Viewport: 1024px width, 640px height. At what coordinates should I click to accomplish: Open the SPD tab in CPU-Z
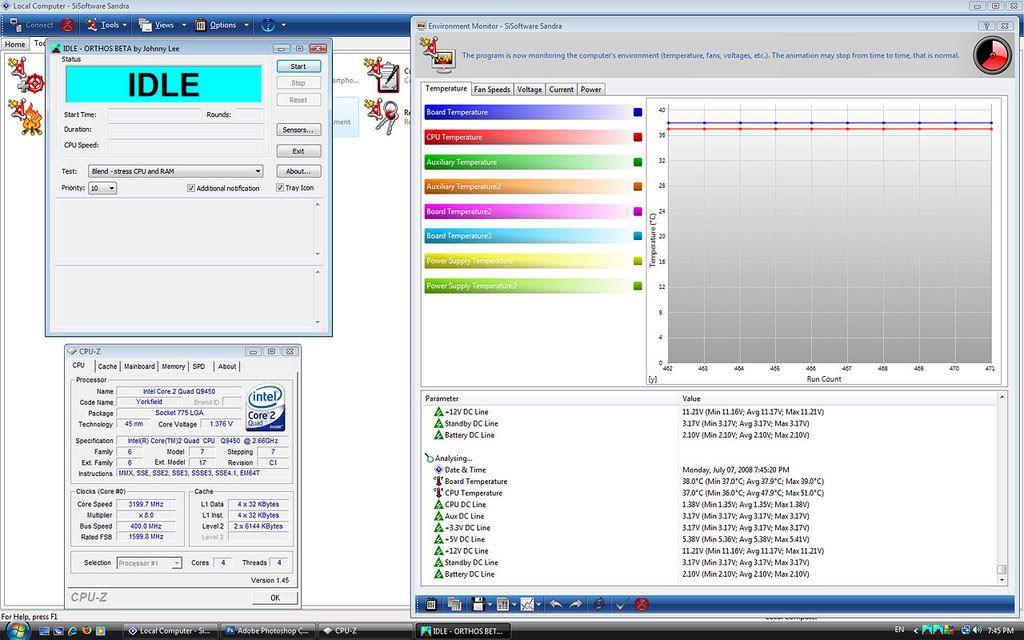[x=199, y=366]
